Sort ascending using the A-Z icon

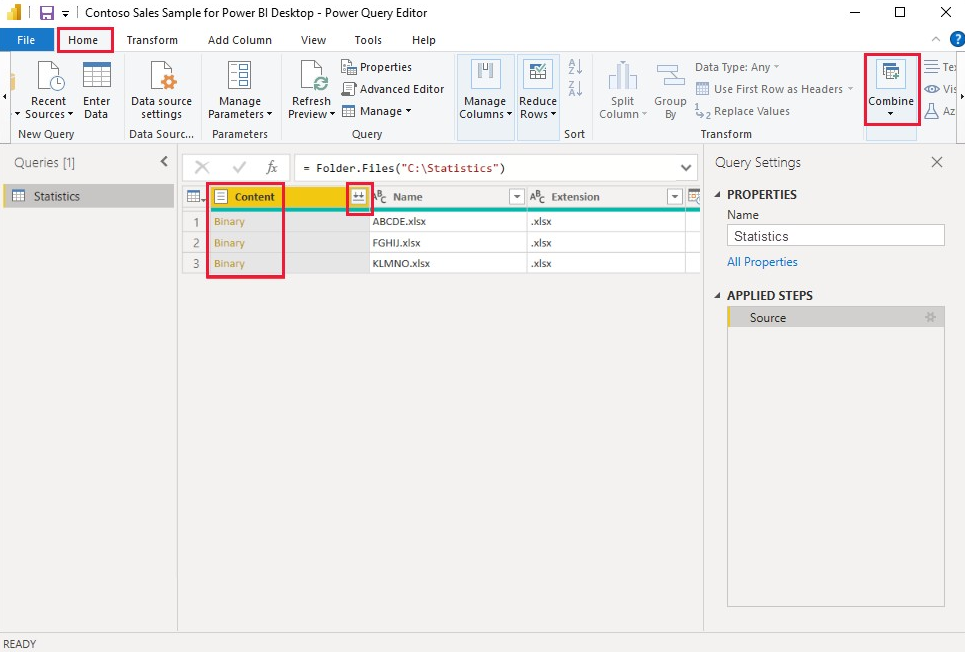tap(575, 67)
